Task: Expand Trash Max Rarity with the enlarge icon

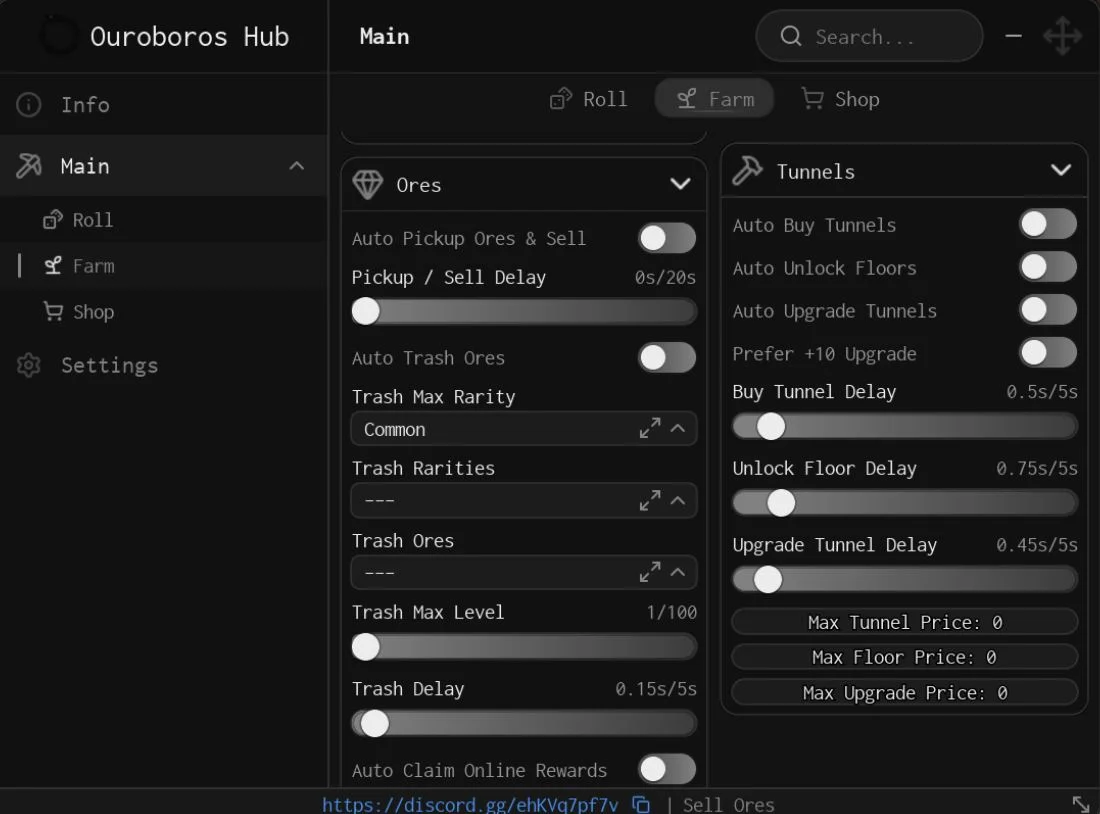Action: tap(650, 428)
